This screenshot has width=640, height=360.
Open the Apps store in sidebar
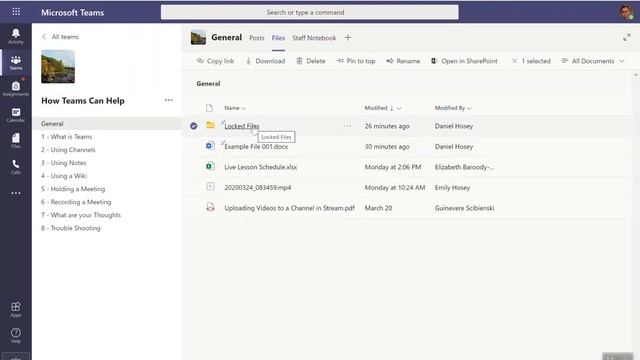pyautogui.click(x=16, y=309)
